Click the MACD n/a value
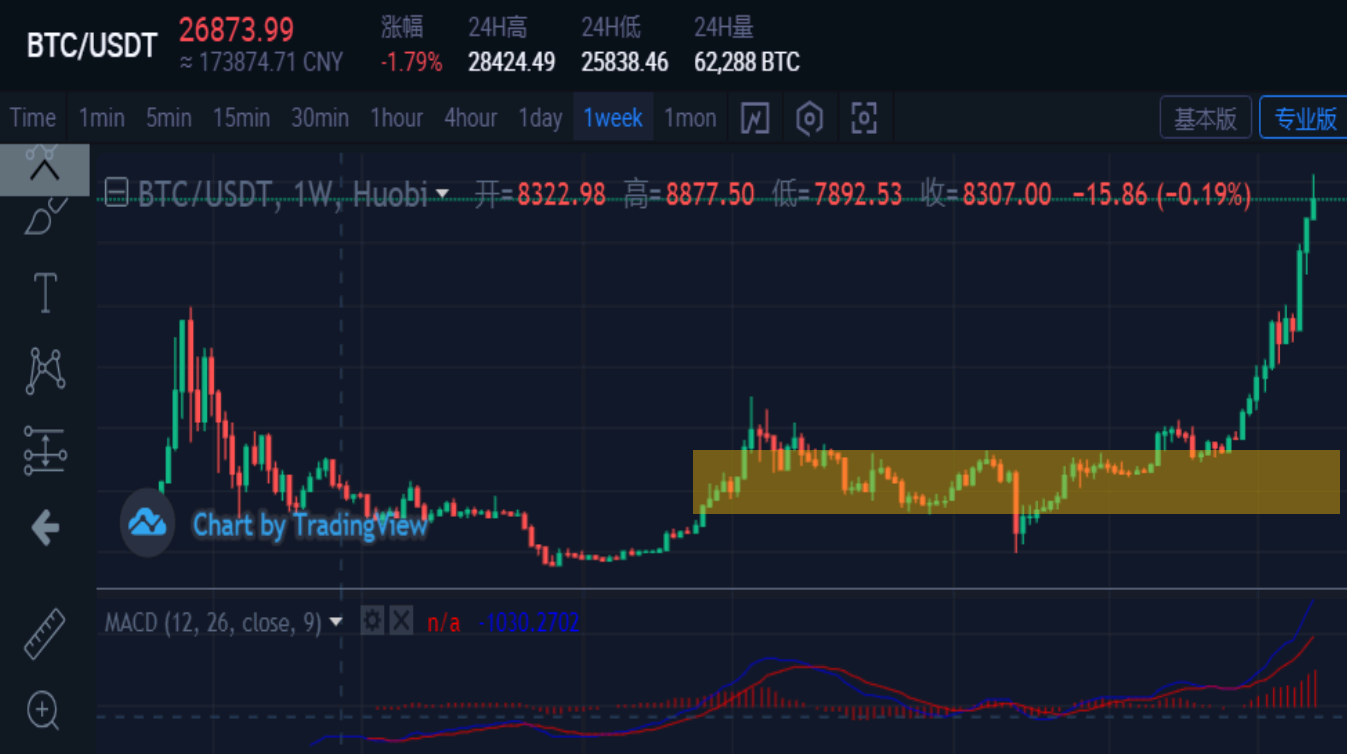 (444, 623)
